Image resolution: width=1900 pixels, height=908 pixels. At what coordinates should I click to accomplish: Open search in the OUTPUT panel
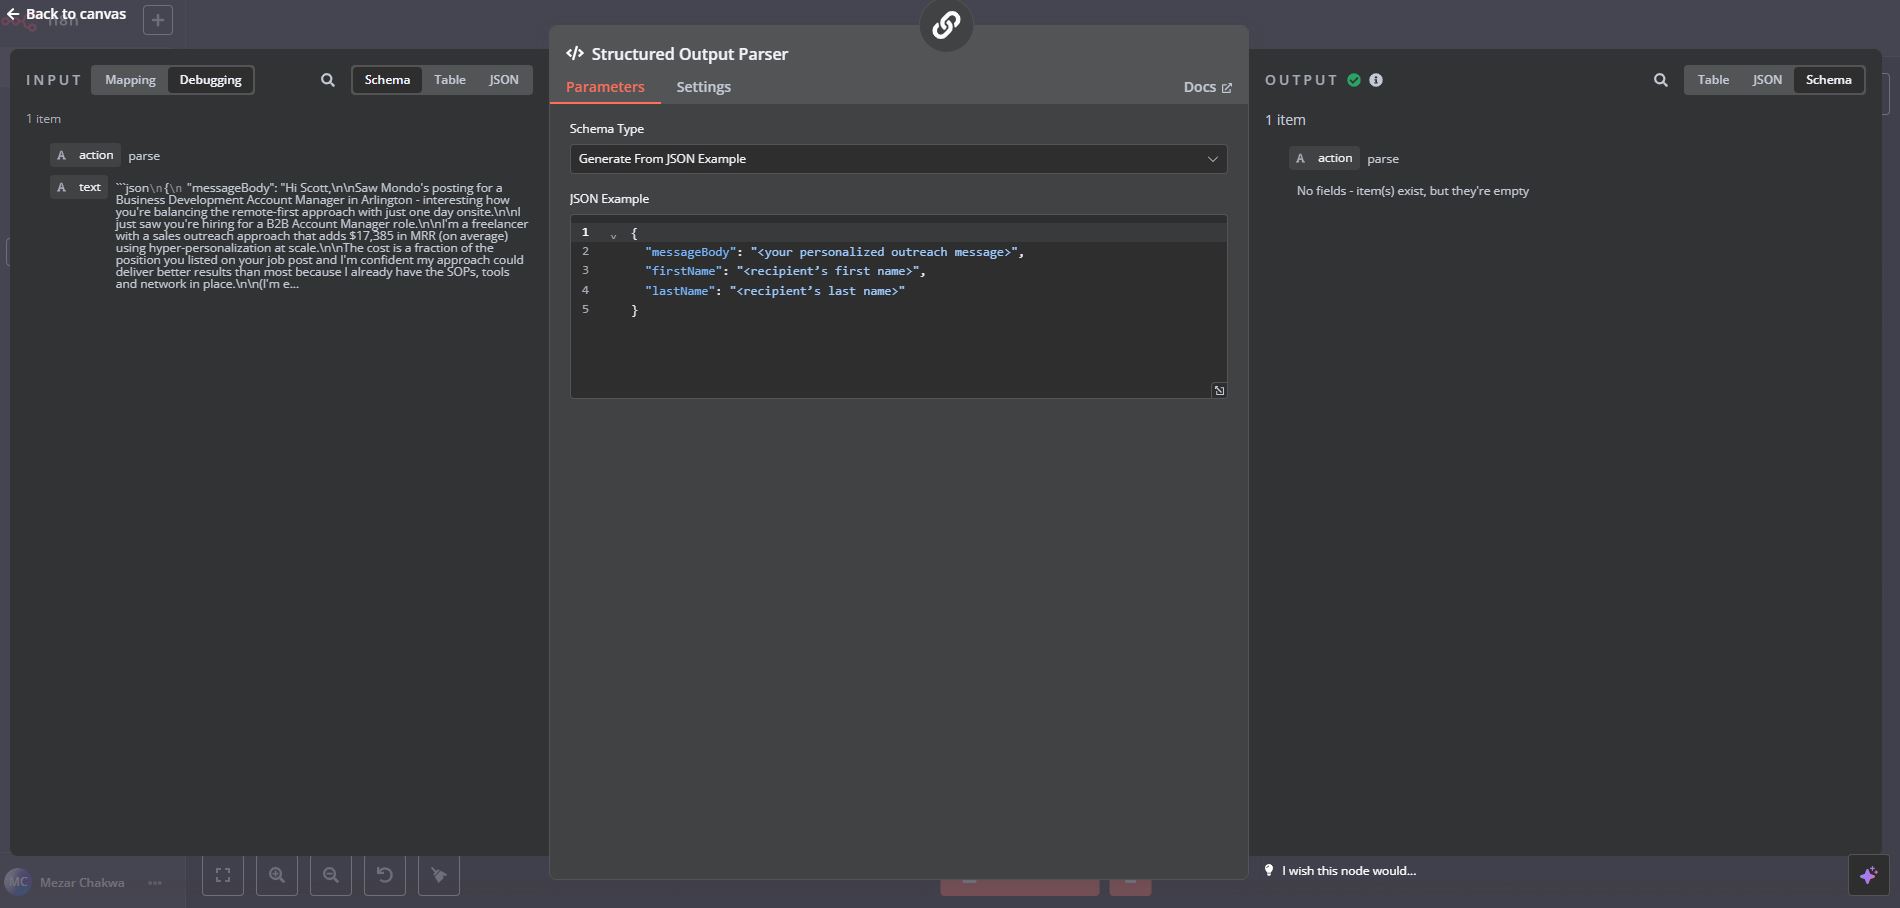(x=1661, y=80)
